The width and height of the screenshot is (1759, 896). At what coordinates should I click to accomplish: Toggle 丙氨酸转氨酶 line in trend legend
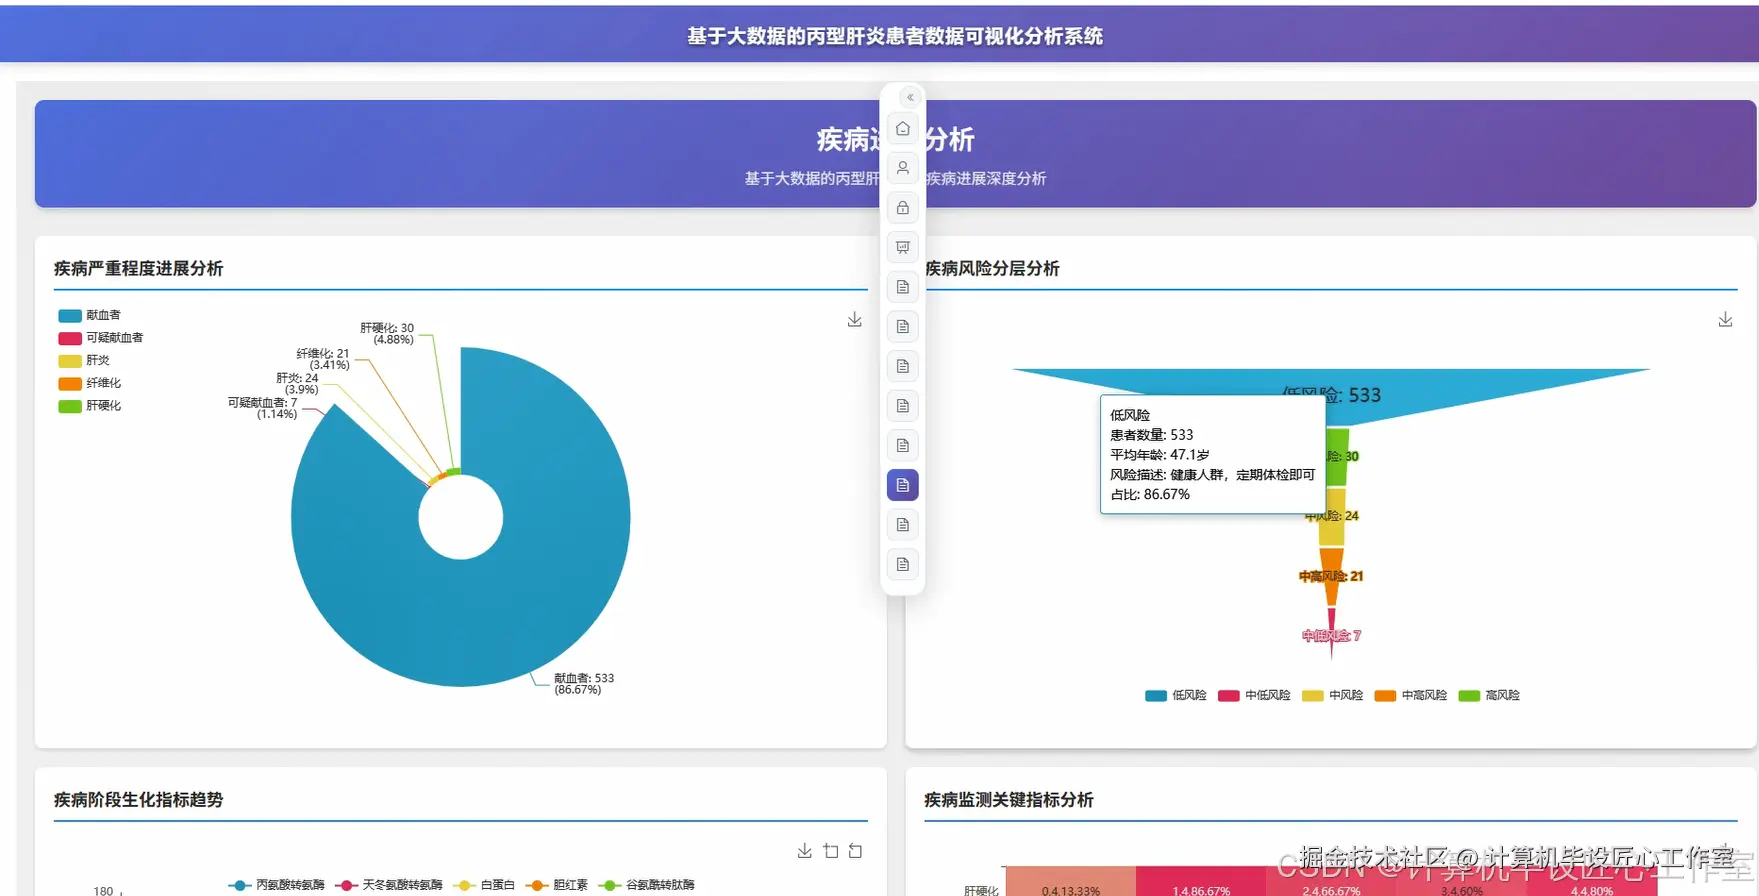tap(277, 885)
